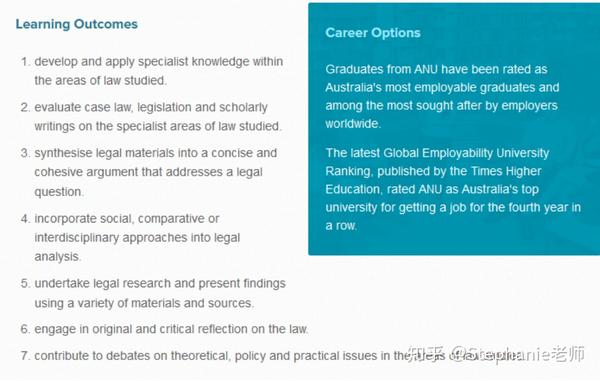Click the Career Options heading
Image resolution: width=600 pixels, height=381 pixels.
373,33
